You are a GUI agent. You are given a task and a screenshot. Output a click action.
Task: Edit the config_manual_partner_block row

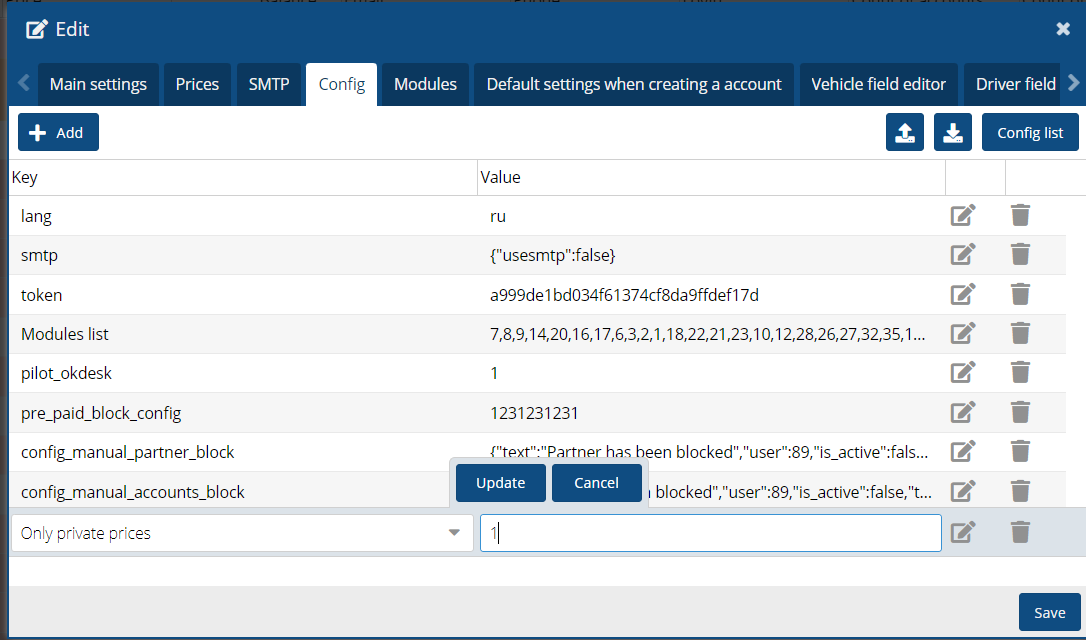pyautogui.click(x=962, y=451)
